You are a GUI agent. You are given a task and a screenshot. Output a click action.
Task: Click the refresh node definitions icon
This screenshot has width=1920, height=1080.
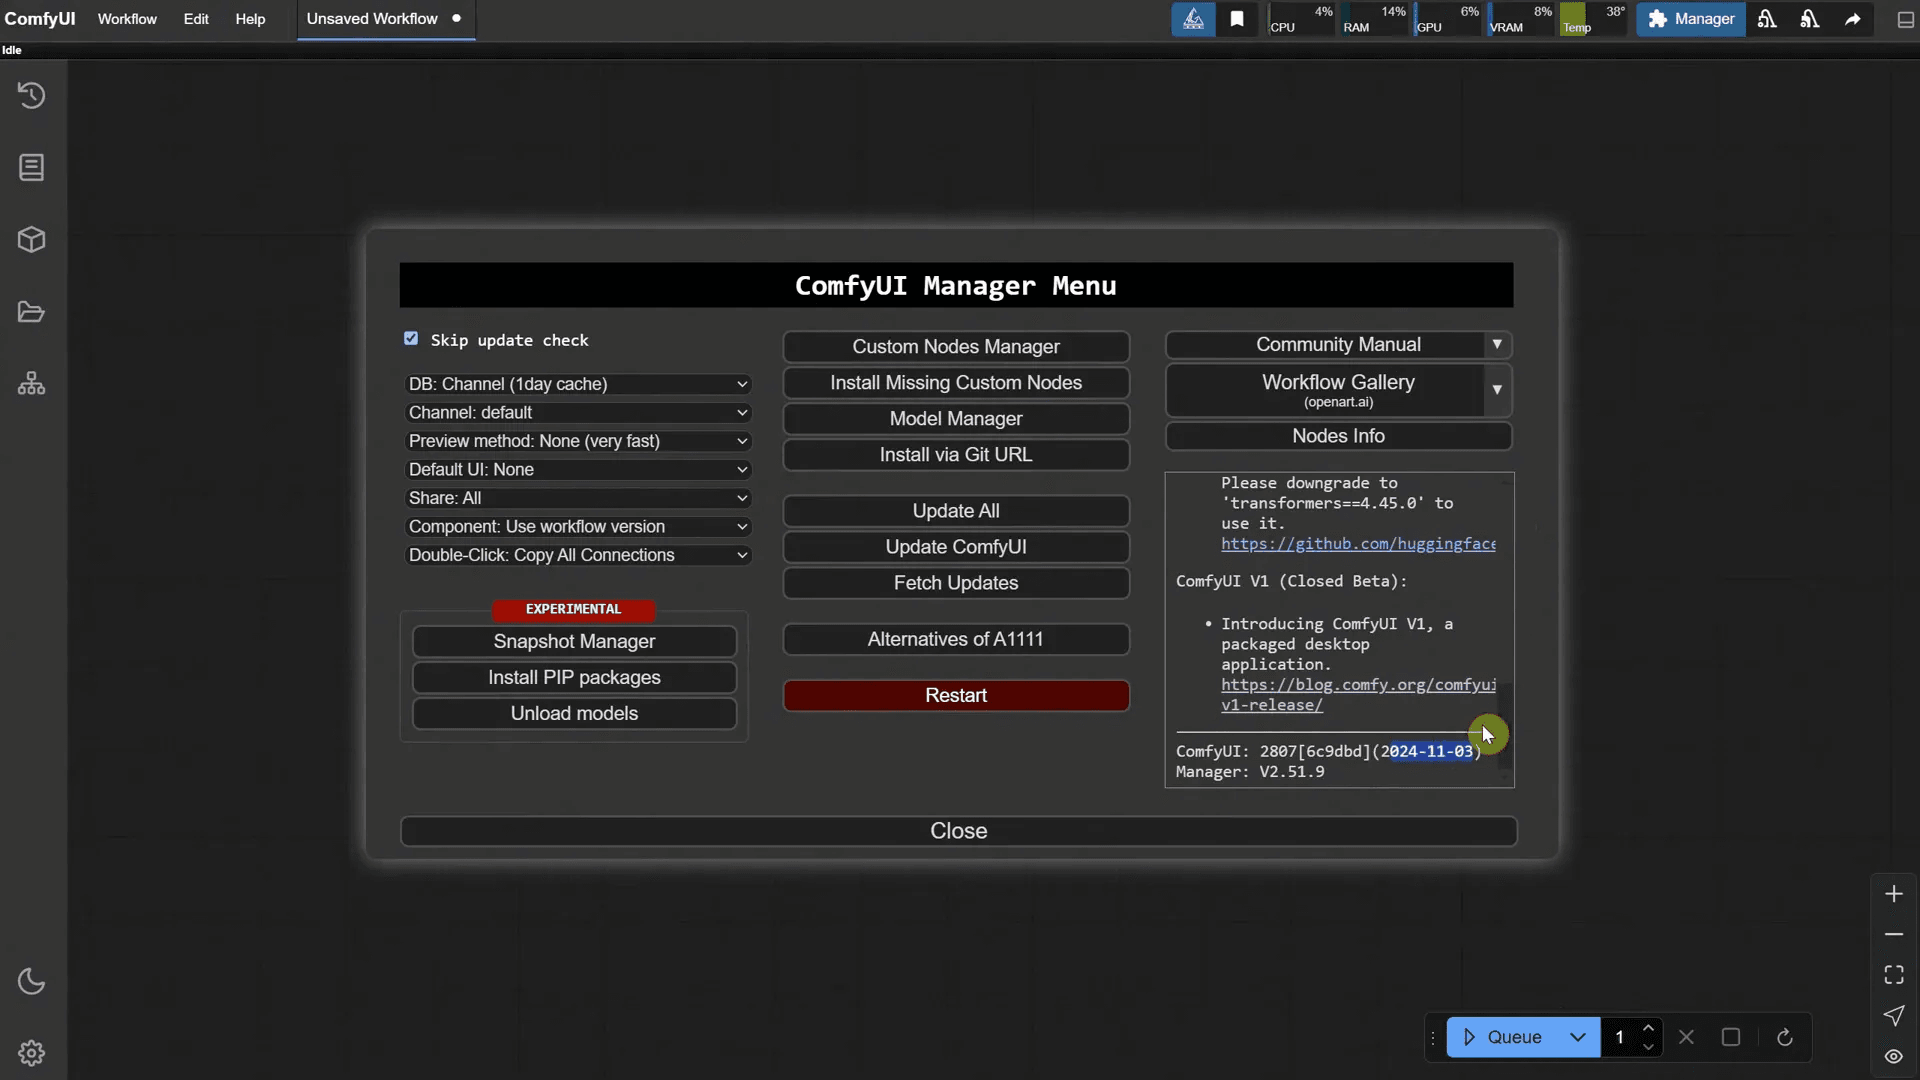1784,1037
